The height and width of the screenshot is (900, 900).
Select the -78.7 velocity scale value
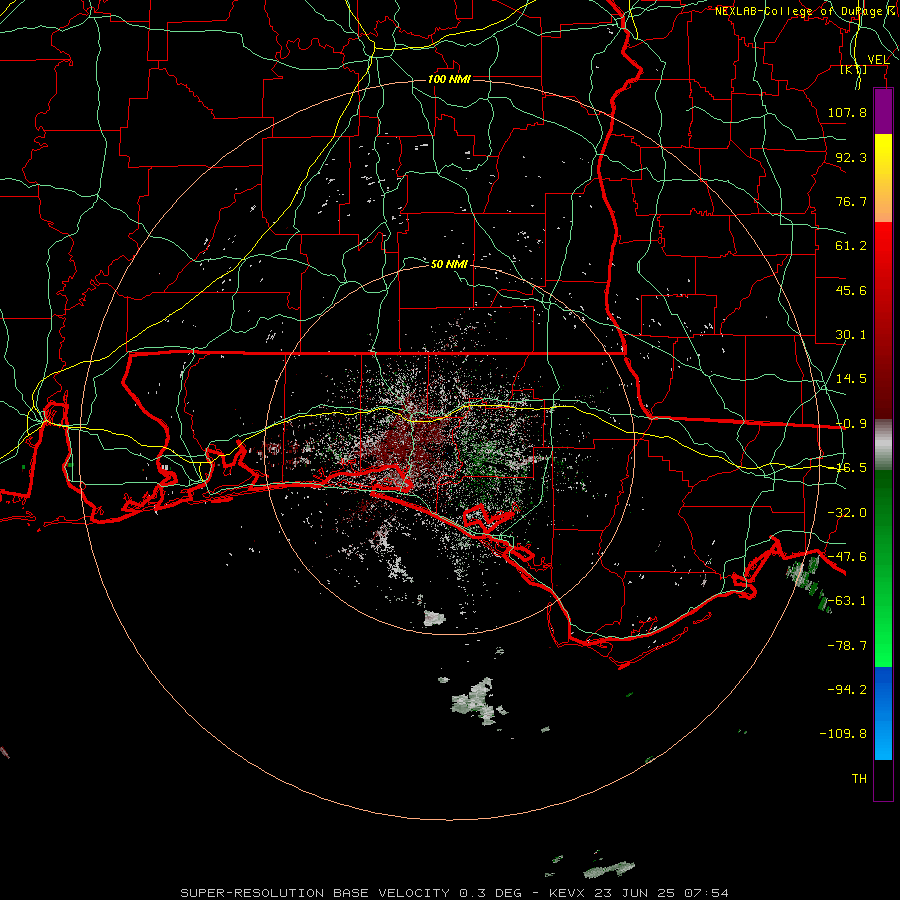click(x=847, y=646)
